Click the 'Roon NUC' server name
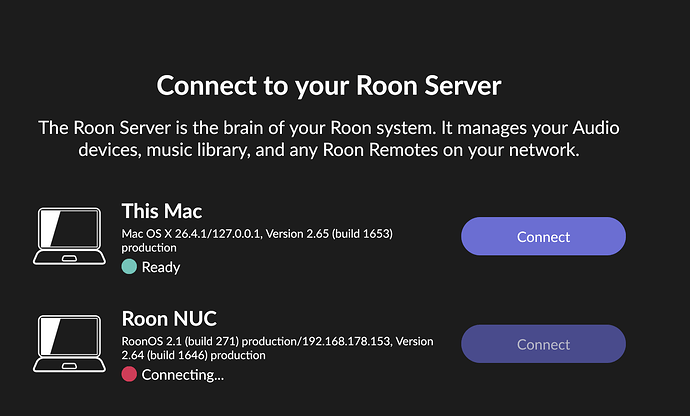 (x=169, y=319)
